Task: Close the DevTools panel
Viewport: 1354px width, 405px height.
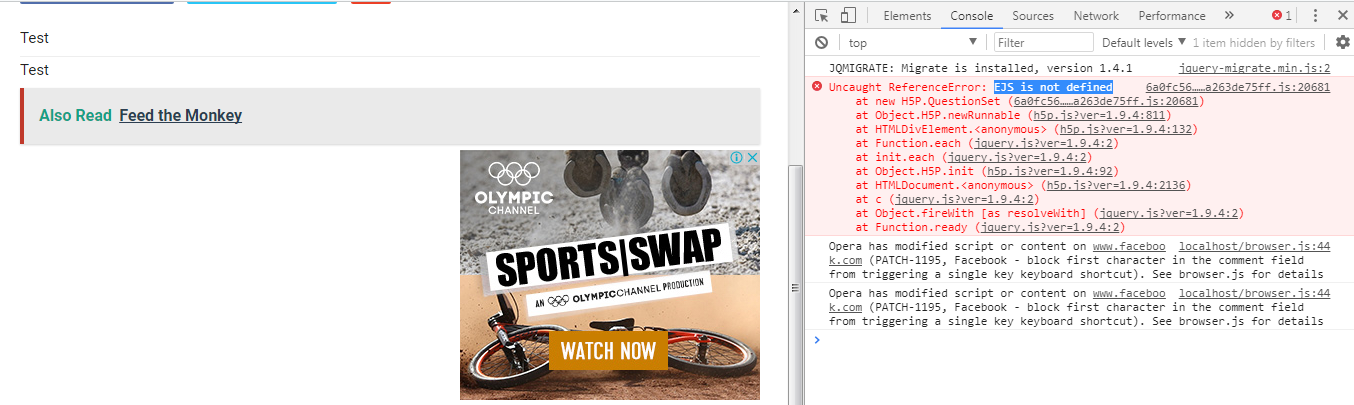Action: (1342, 15)
